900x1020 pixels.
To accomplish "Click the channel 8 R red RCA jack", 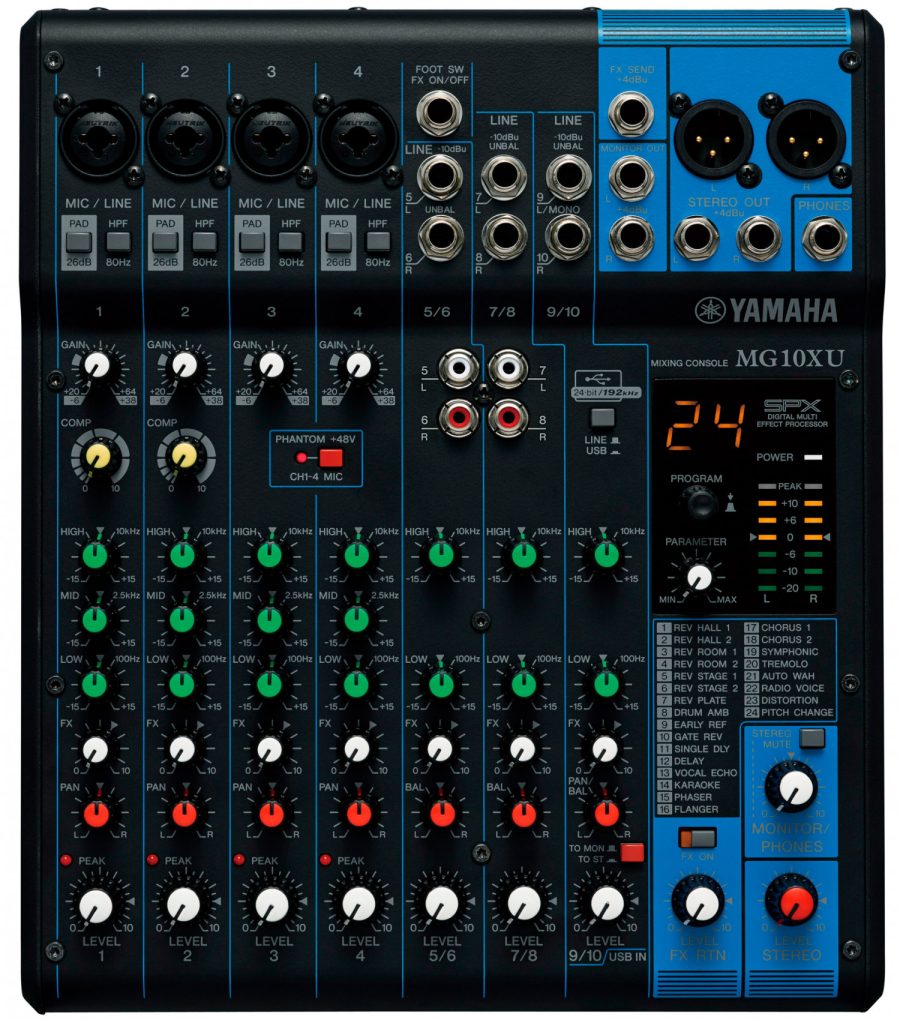I will 508,417.
